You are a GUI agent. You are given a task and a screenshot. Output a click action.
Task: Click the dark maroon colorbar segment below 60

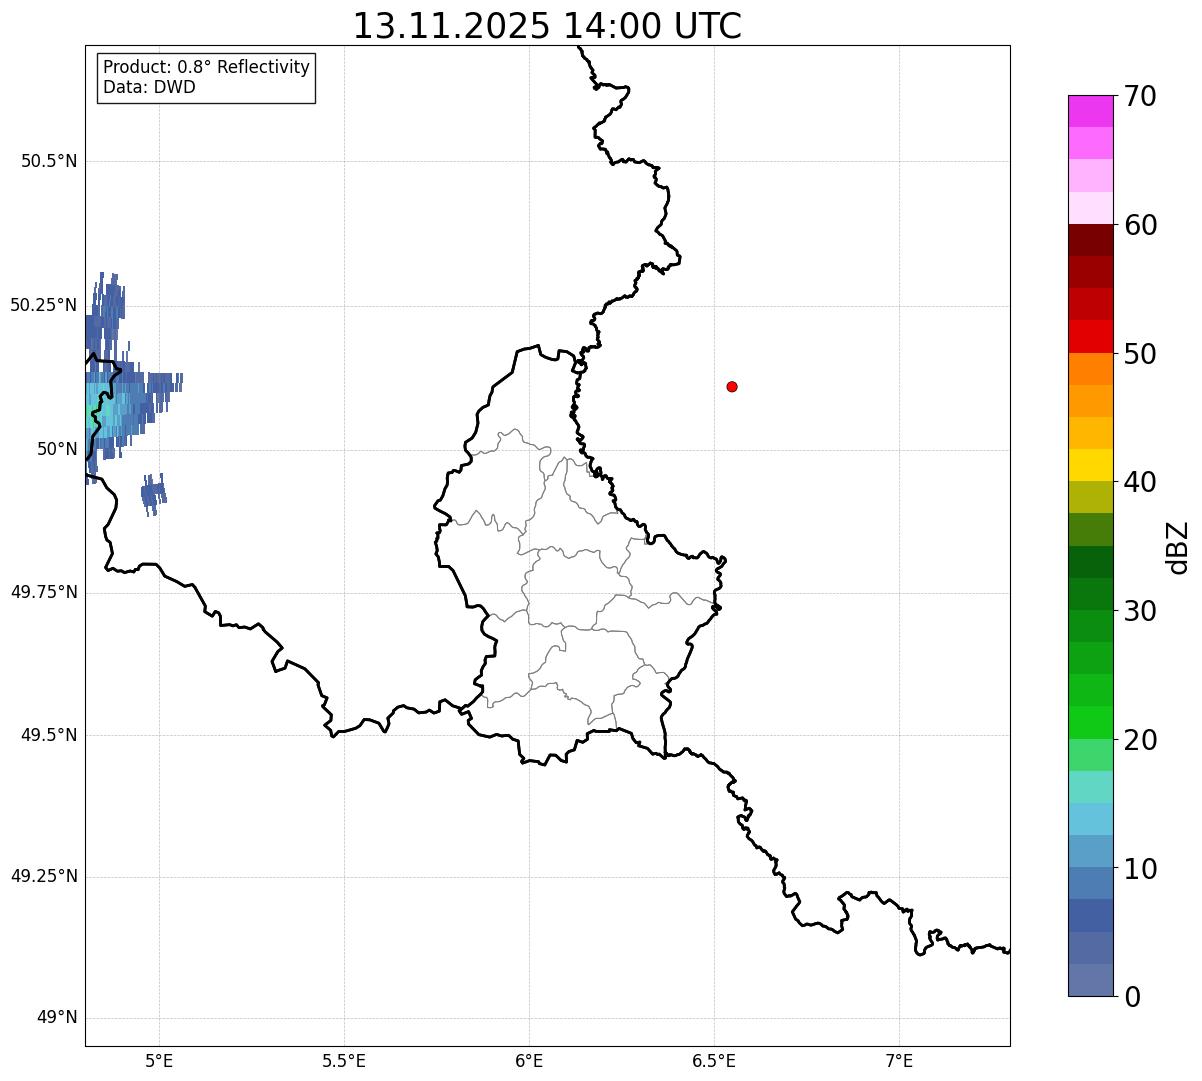pos(1090,240)
